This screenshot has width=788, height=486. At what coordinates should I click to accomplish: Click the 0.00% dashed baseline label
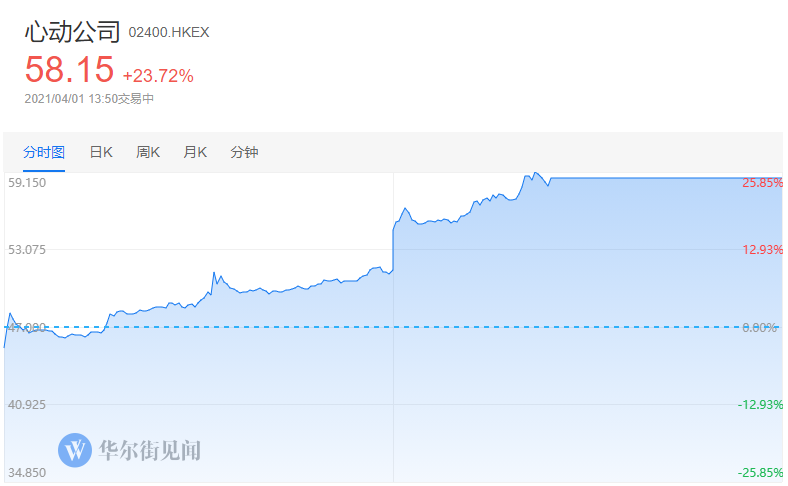coord(759,328)
